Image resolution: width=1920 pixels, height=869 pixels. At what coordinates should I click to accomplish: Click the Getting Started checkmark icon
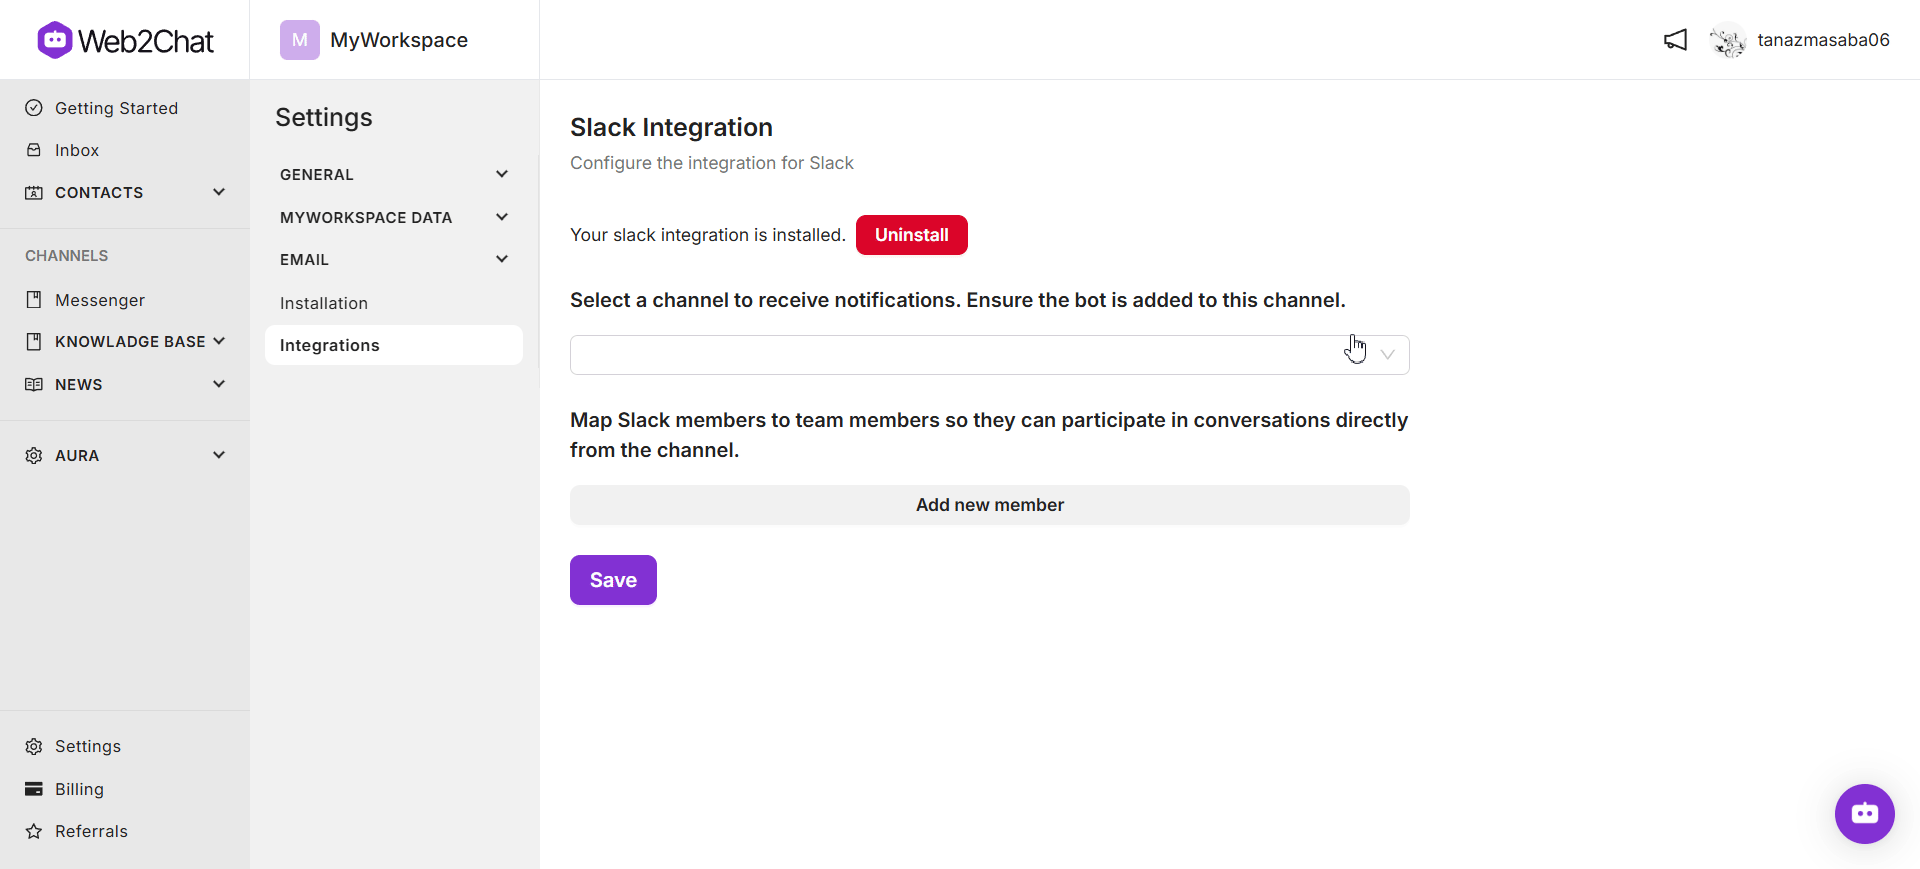34,108
